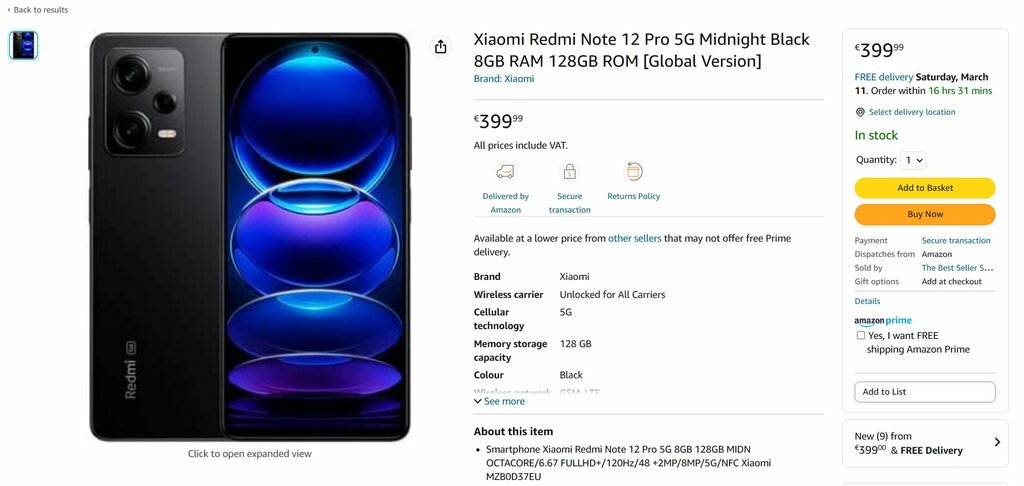Open expanded view of main phone image
Image resolution: width=1024 pixels, height=486 pixels.
click(249, 236)
